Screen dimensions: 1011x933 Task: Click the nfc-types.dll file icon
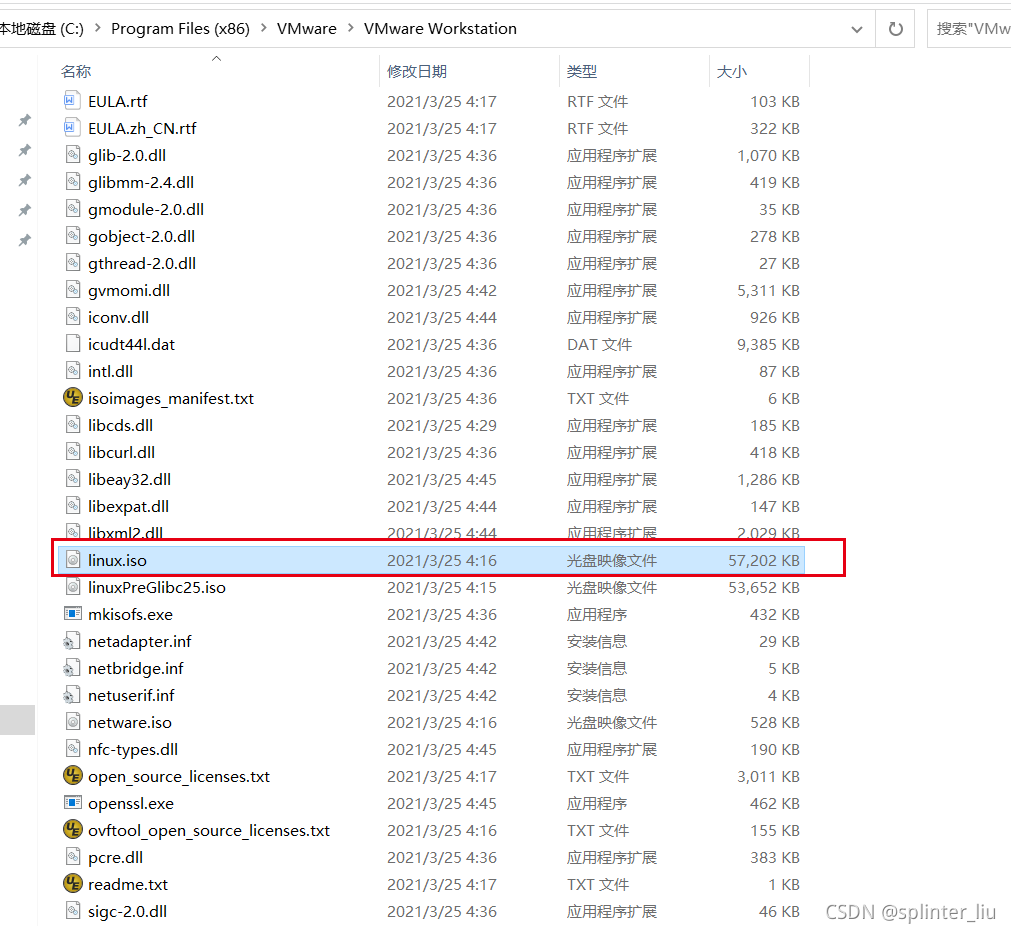[73, 749]
